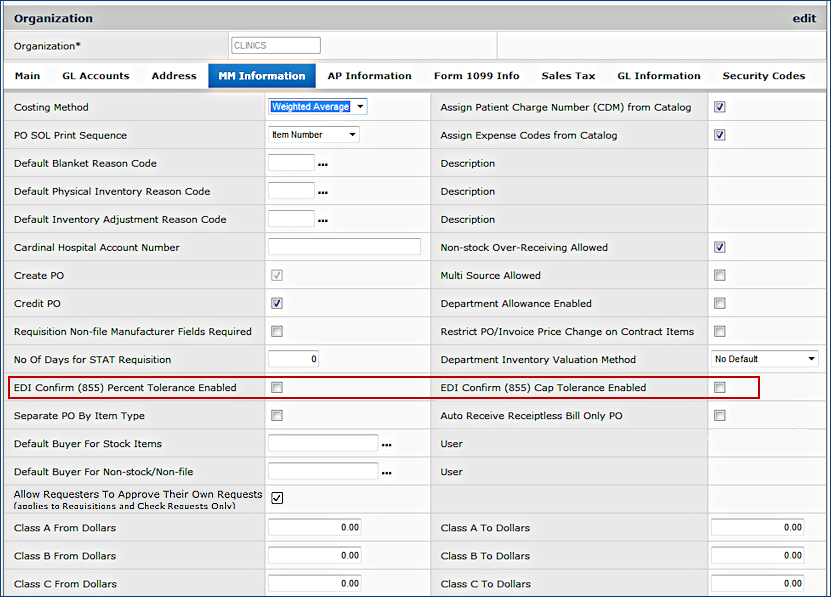This screenshot has width=831, height=597.
Task: Enable EDI Confirm (855) Percent Tolerance checkbox
Action: tap(277, 388)
